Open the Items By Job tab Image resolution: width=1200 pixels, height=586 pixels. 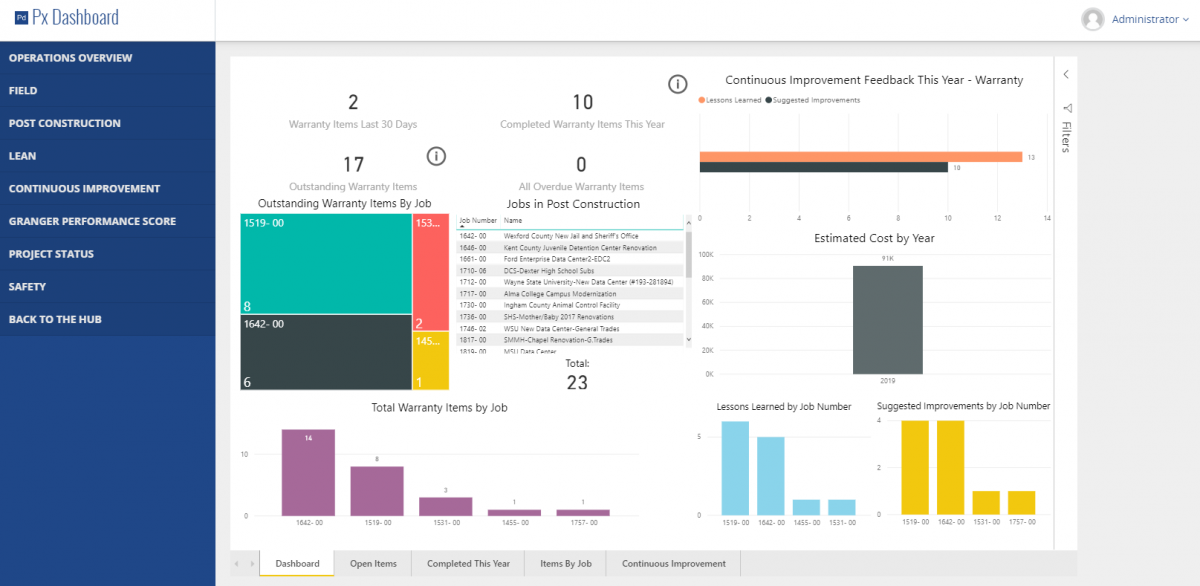click(x=565, y=564)
